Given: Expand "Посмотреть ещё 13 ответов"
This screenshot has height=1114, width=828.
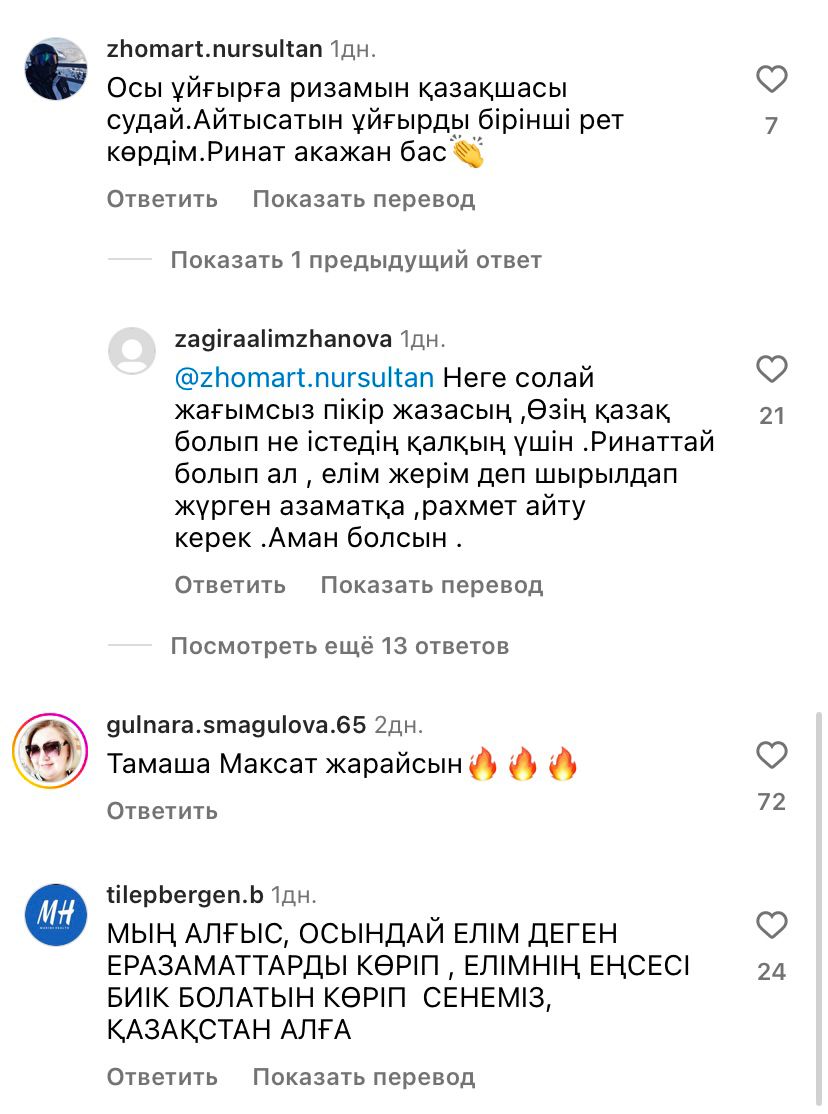Looking at the screenshot, I should pos(339,646).
